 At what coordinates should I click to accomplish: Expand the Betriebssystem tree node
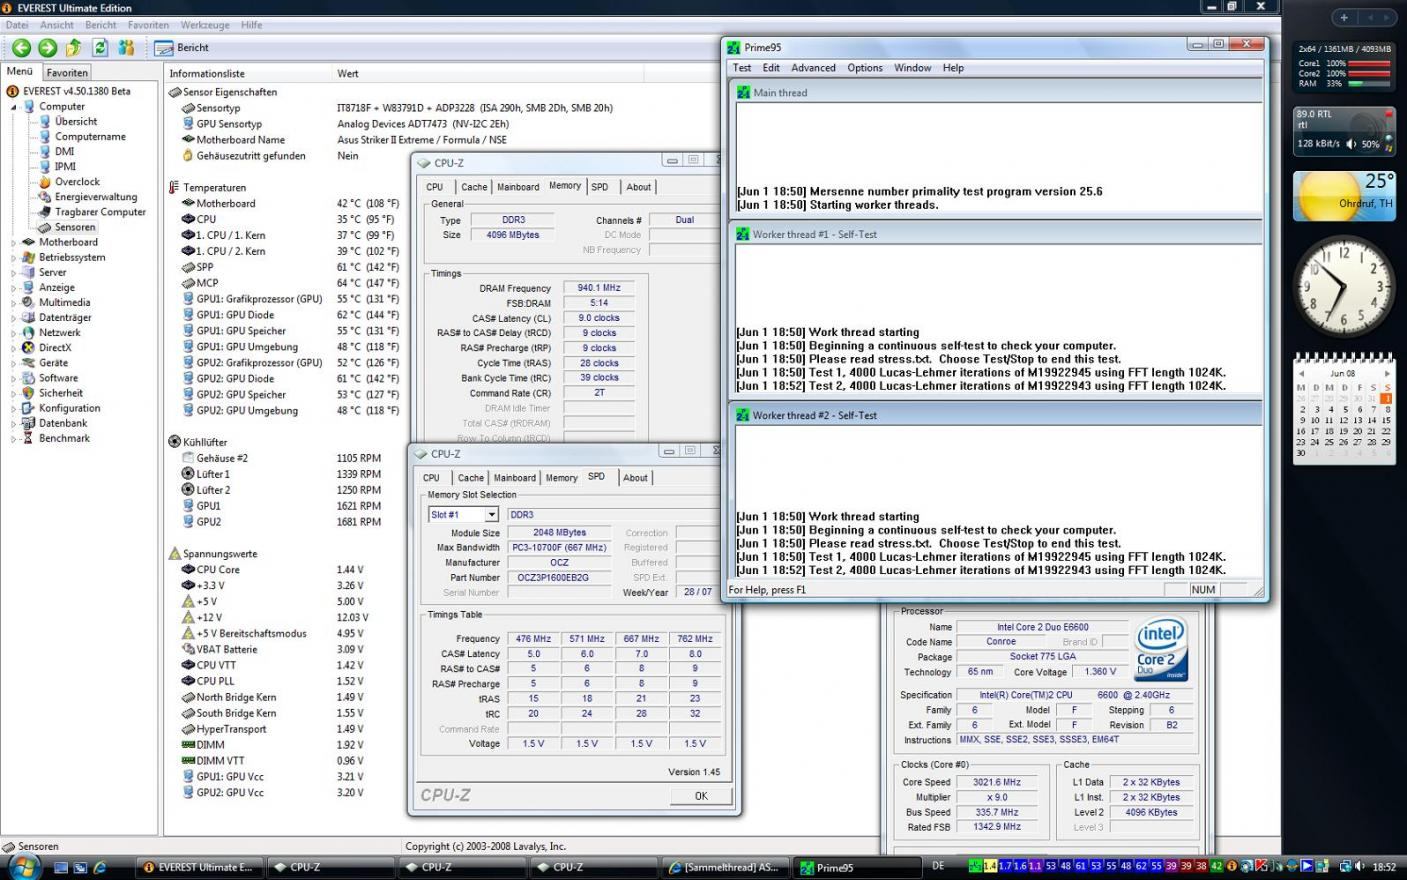pyautogui.click(x=14, y=258)
